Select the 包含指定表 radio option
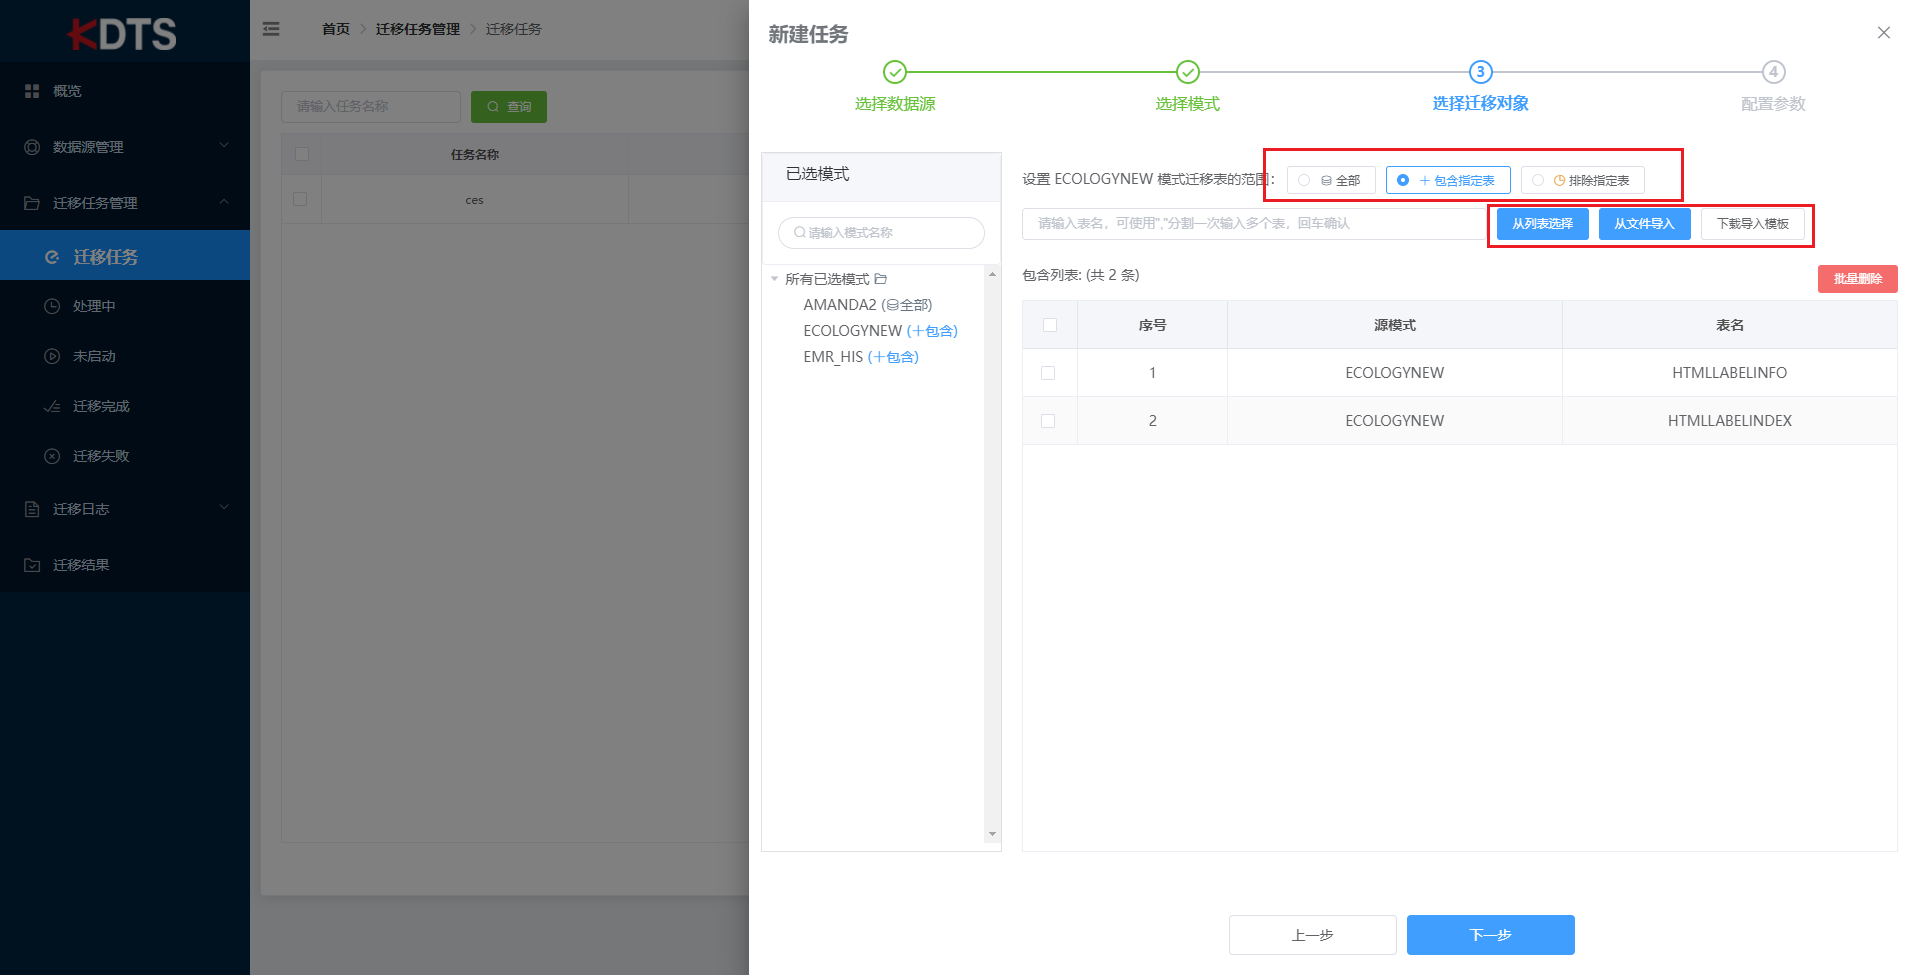The image size is (1920, 975). pyautogui.click(x=1448, y=180)
